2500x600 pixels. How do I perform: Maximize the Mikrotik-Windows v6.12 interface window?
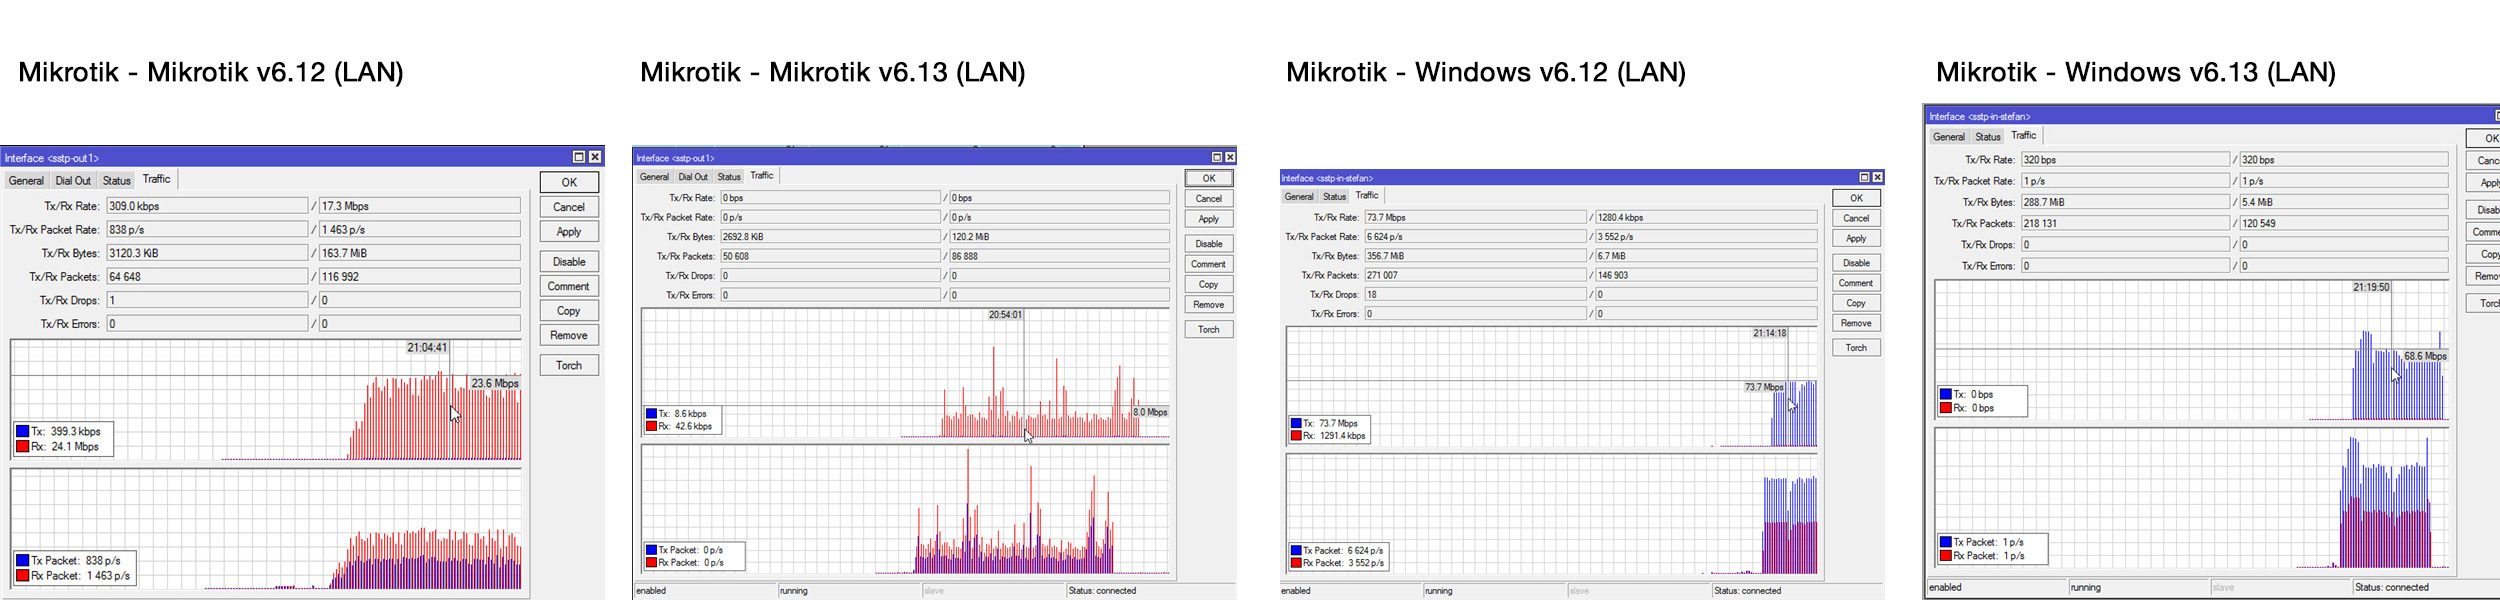point(1864,177)
